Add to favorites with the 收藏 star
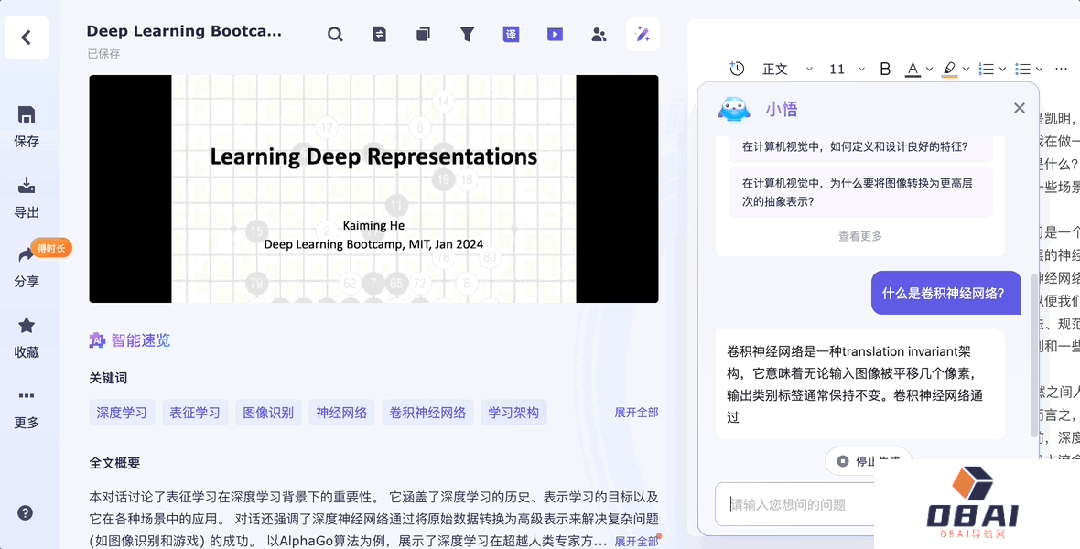1080x549 pixels. pyautogui.click(x=27, y=326)
